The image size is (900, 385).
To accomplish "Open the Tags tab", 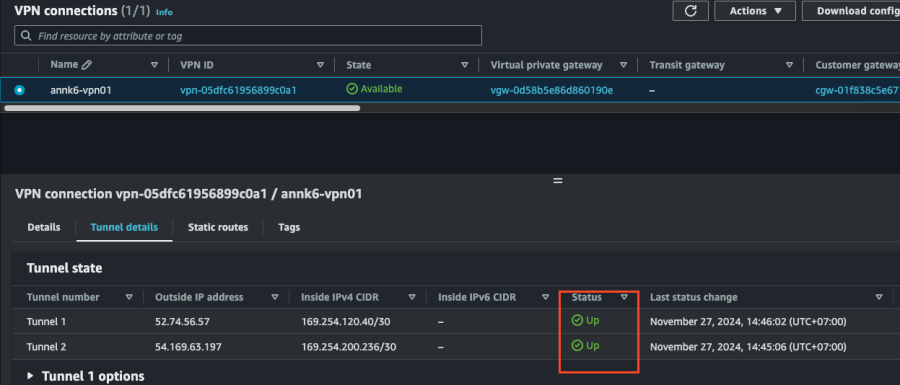I will [289, 227].
